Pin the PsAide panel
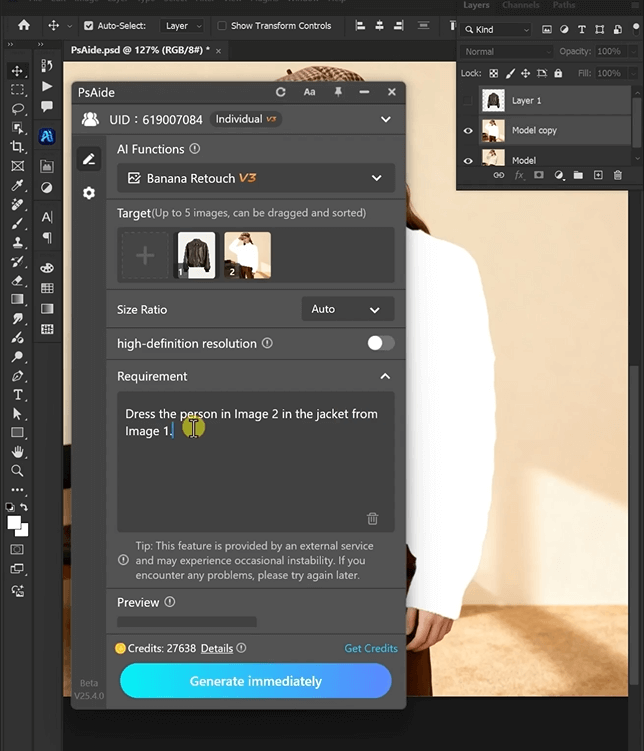The height and width of the screenshot is (751, 644). click(x=338, y=92)
